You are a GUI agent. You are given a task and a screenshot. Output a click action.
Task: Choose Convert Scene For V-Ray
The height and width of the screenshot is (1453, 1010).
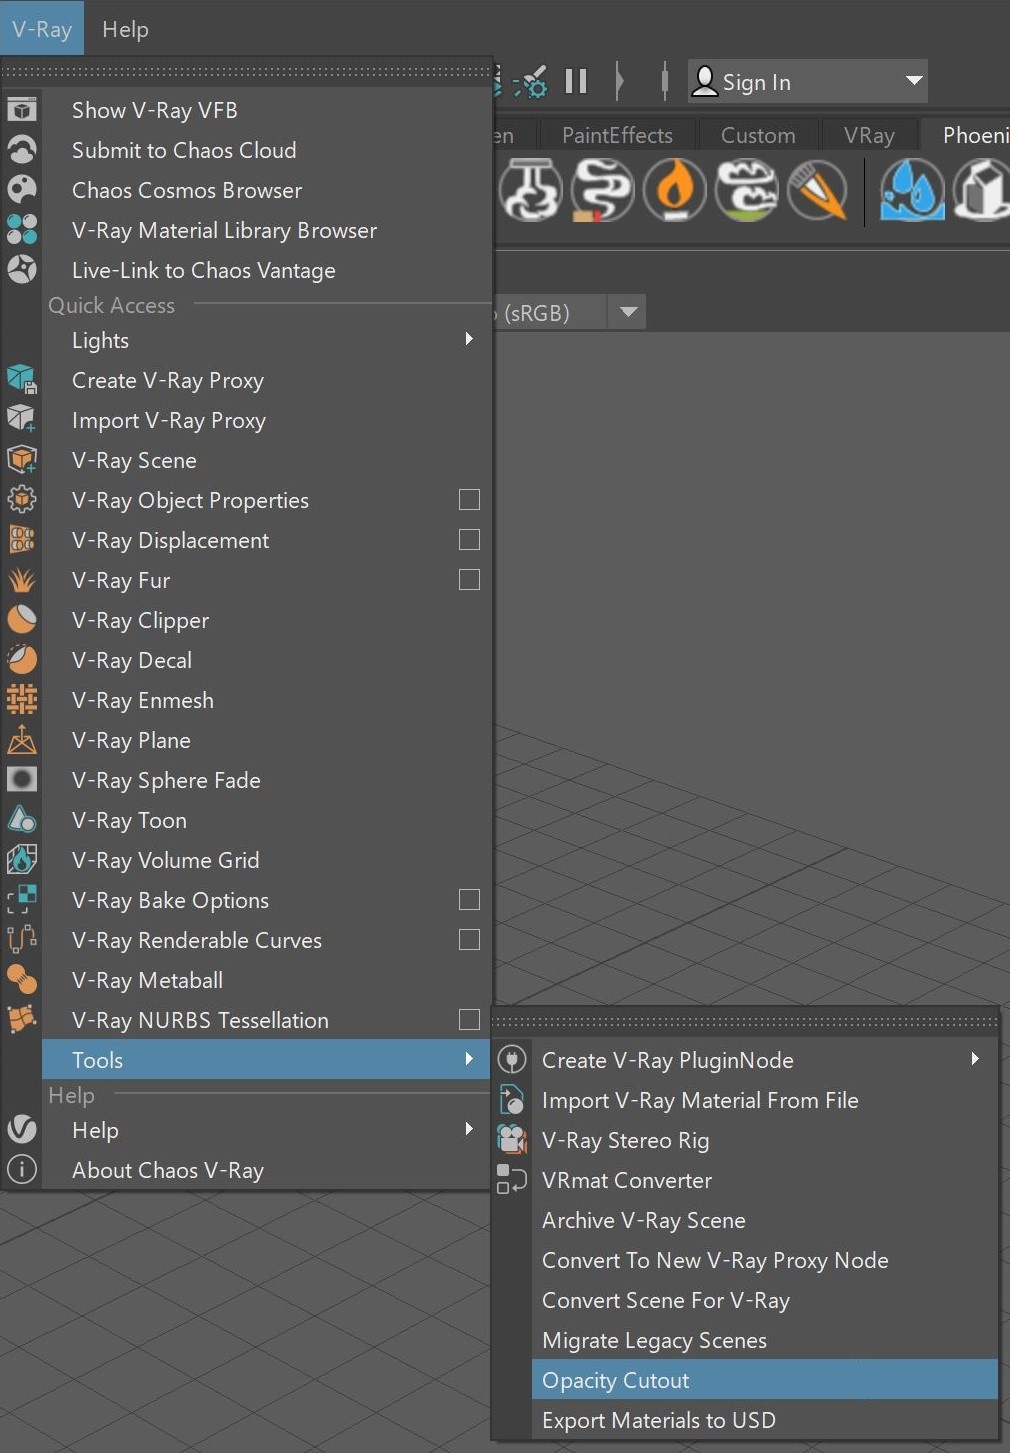pos(764,1300)
